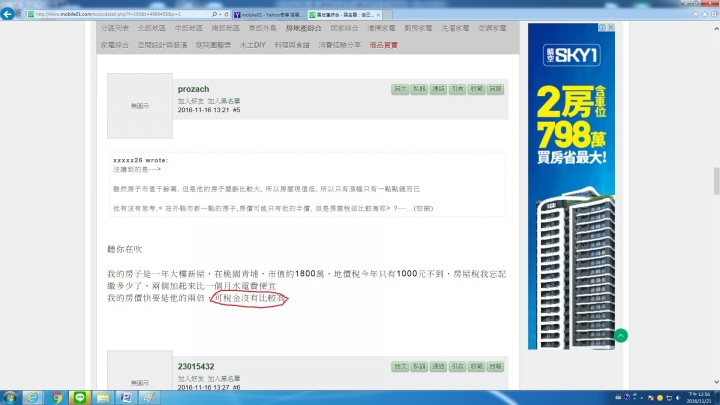Click 私訊 button on 23015432's post
The width and height of the screenshot is (720, 405).
tap(419, 366)
